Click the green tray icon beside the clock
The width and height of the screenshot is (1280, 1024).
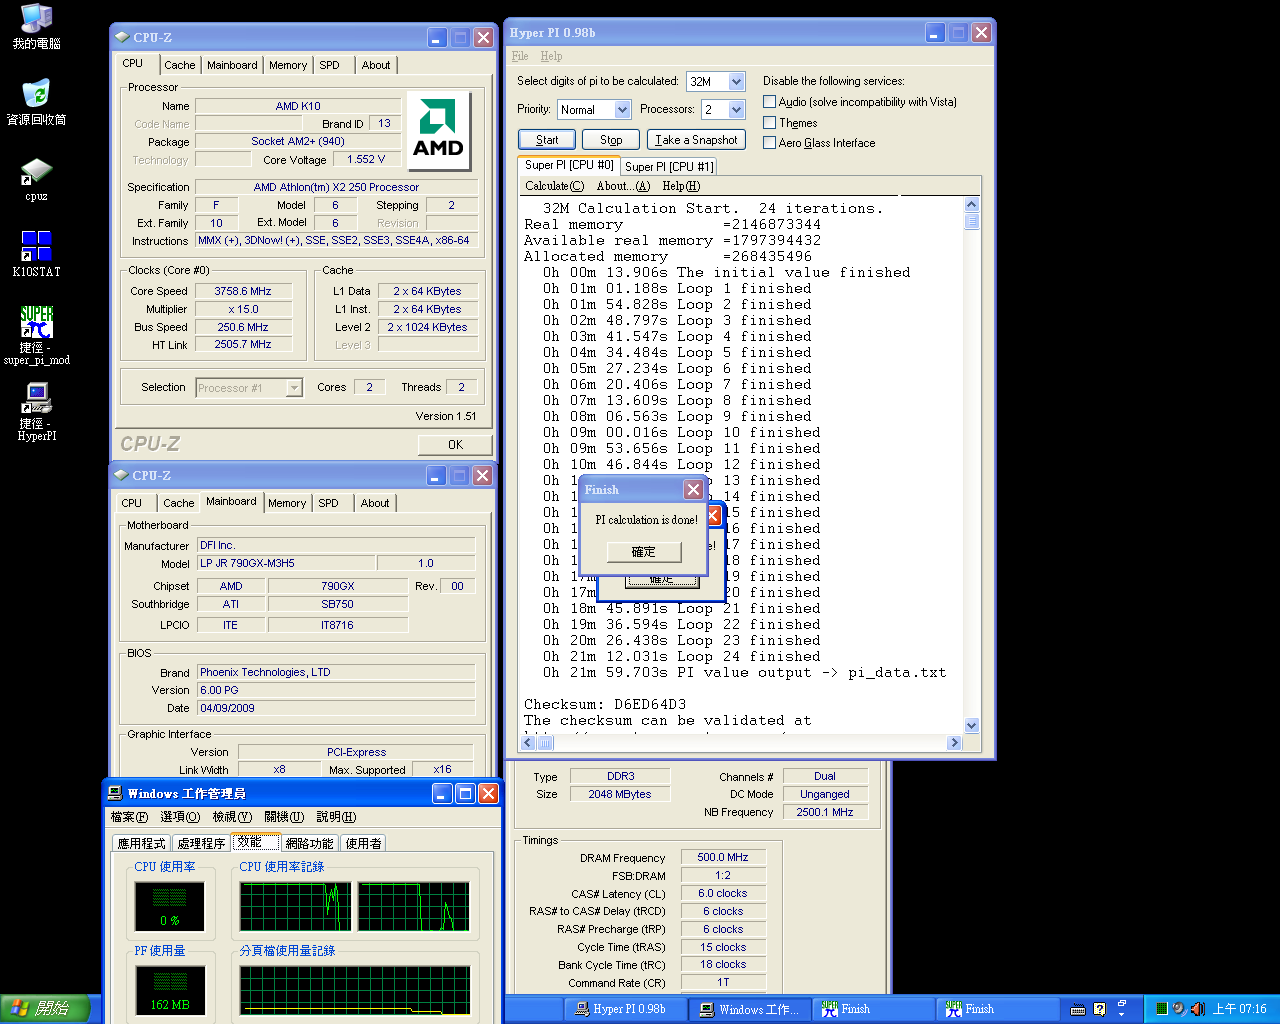(1162, 1009)
